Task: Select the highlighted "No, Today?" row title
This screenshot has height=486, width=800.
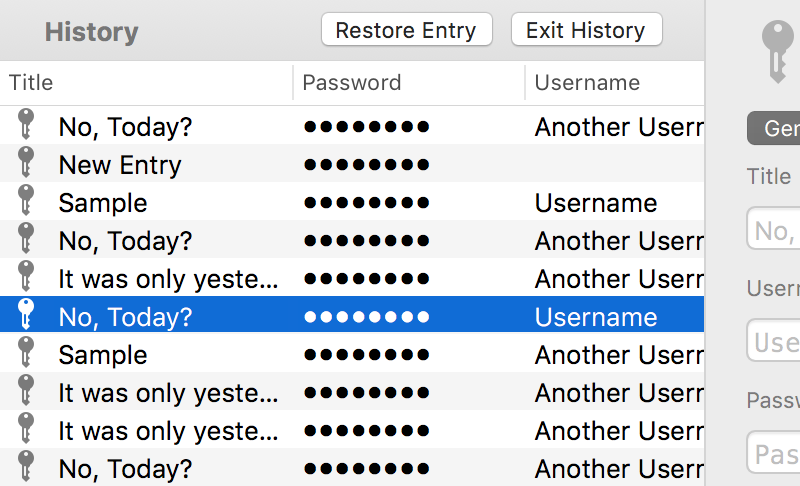Action: pyautogui.click(x=126, y=317)
